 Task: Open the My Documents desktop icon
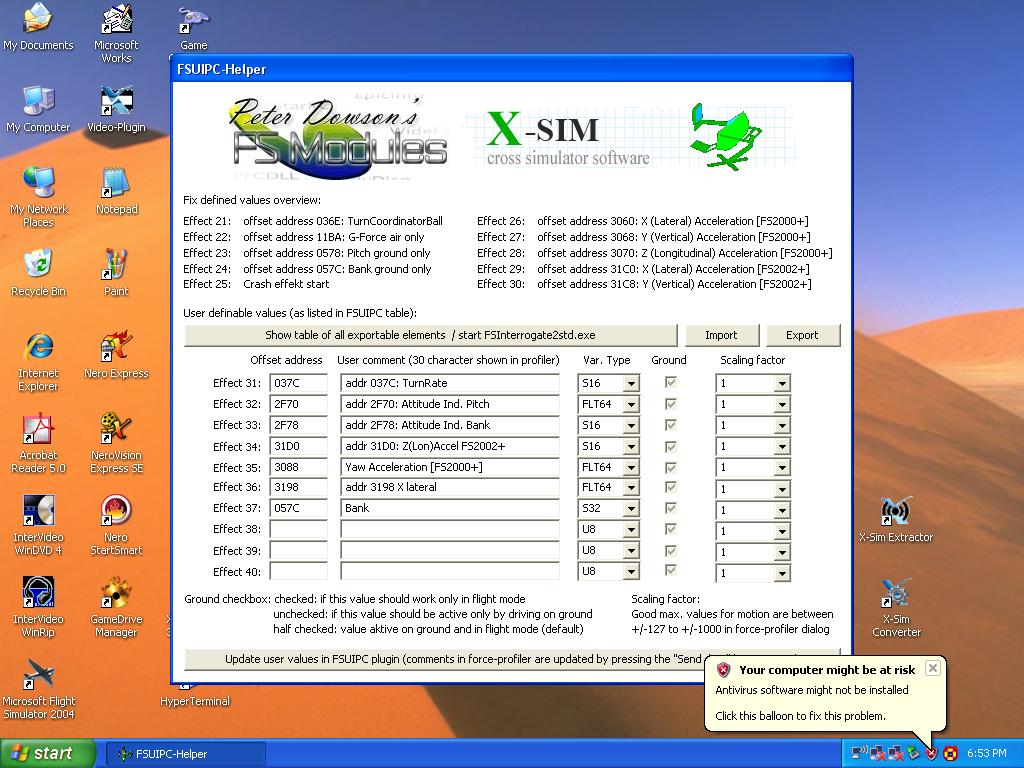coord(38,27)
